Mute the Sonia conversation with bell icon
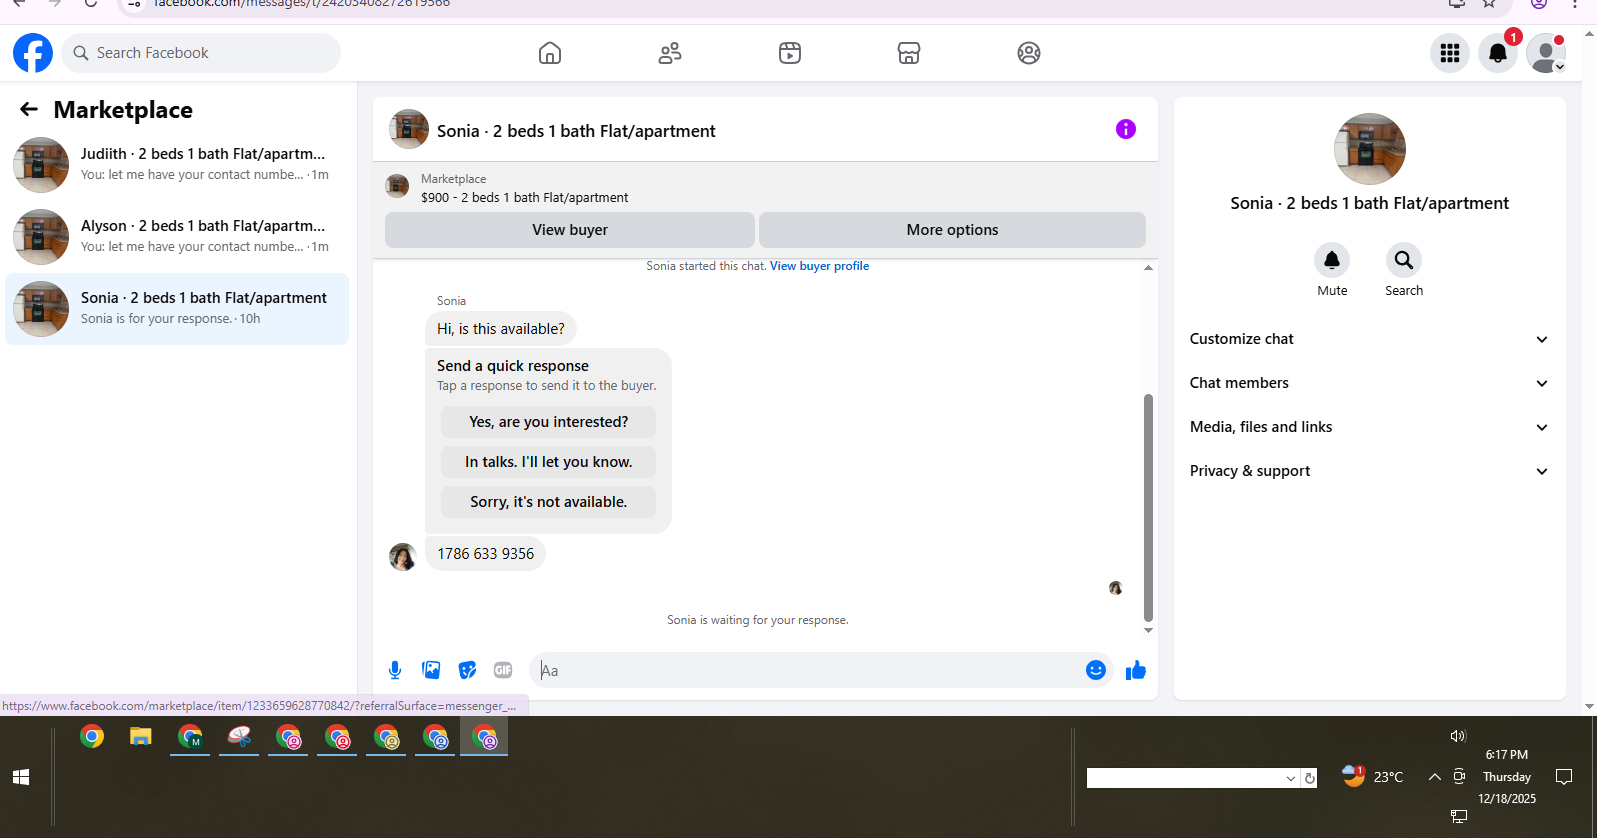 pos(1332,260)
